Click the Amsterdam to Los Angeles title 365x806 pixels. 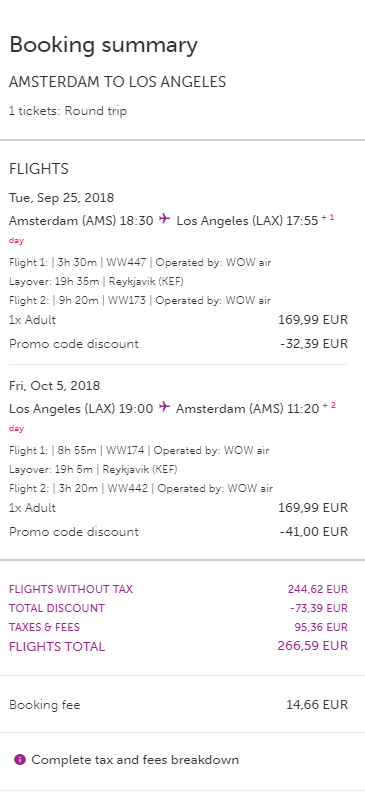coord(117,82)
